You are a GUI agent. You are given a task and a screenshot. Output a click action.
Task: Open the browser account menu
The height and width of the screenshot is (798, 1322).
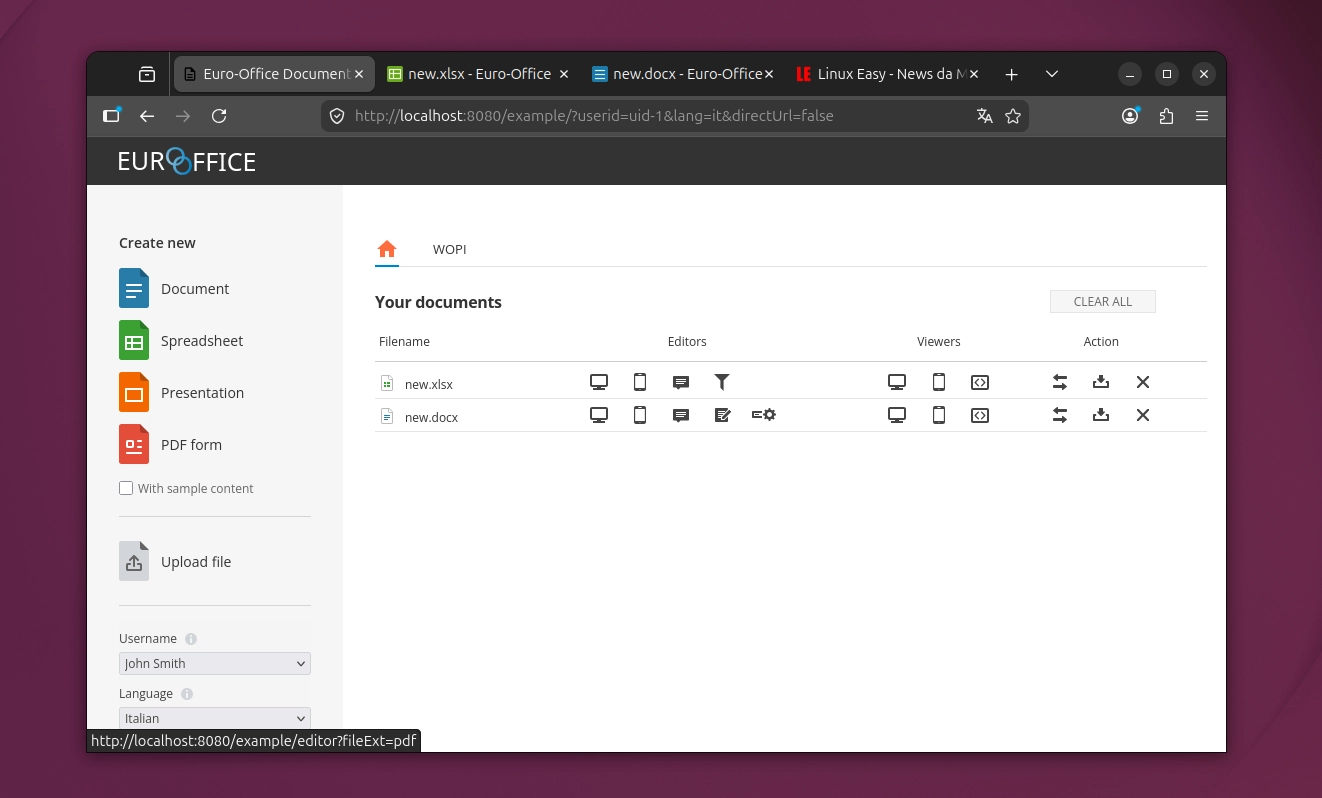[x=1130, y=116]
